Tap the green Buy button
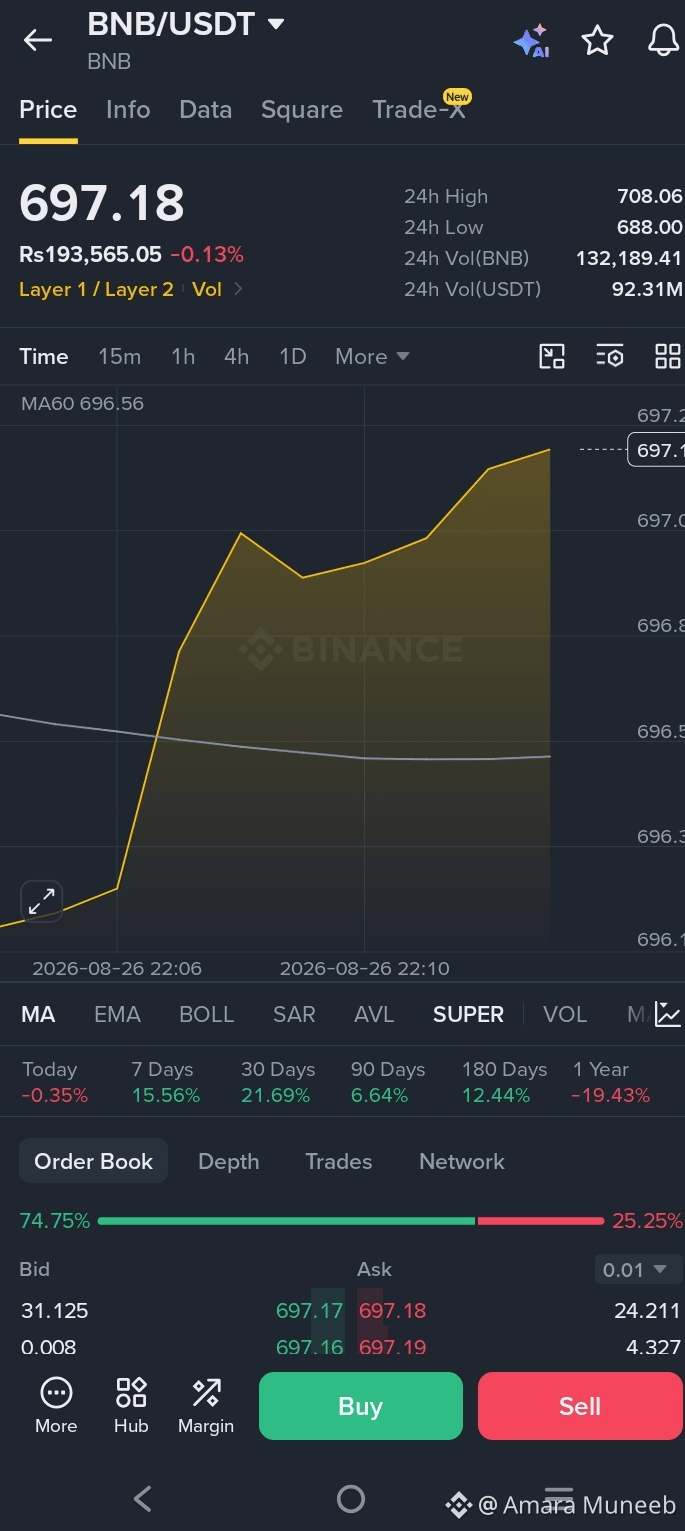Viewport: 685px width, 1531px height. pos(361,1406)
